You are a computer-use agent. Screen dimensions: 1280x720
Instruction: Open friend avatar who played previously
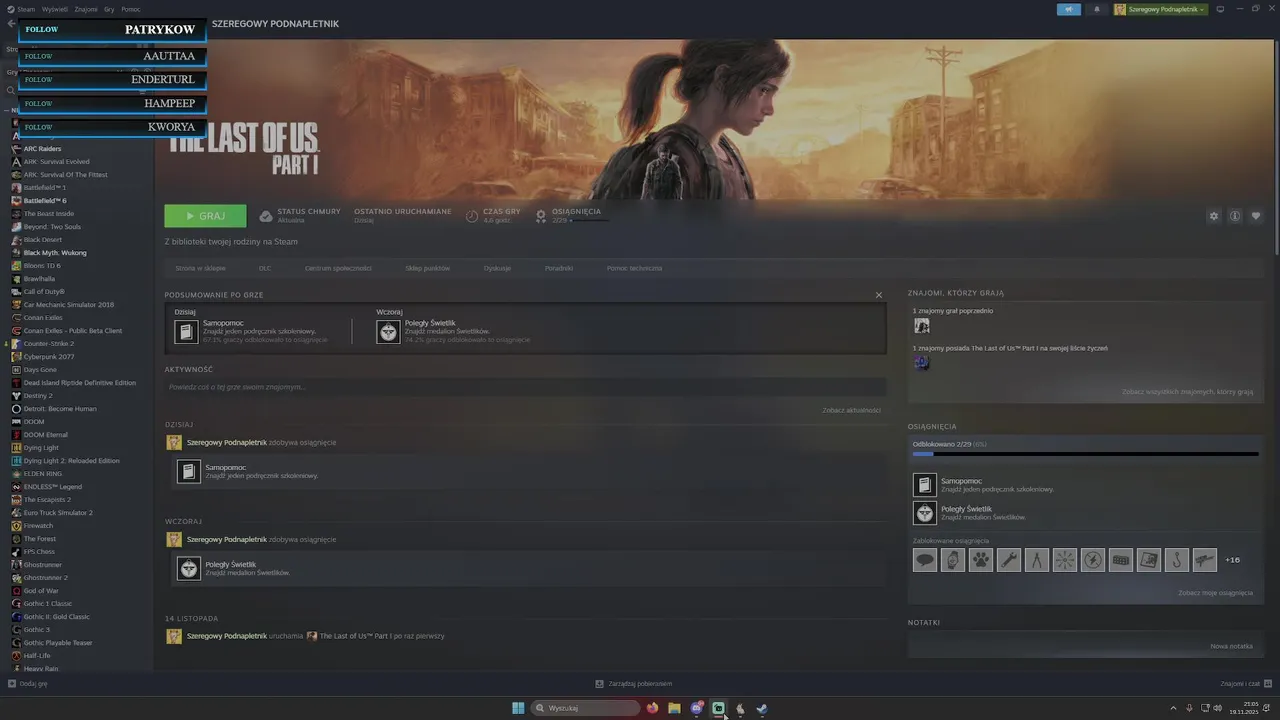(921, 325)
